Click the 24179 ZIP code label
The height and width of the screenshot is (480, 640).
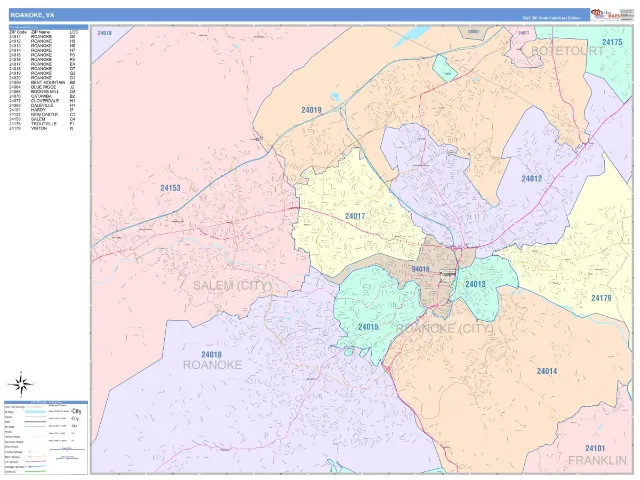tap(601, 298)
